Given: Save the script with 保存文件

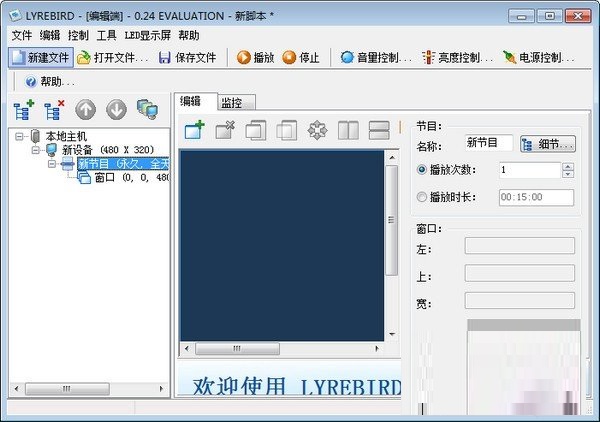Looking at the screenshot, I should pyautogui.click(x=188, y=58).
